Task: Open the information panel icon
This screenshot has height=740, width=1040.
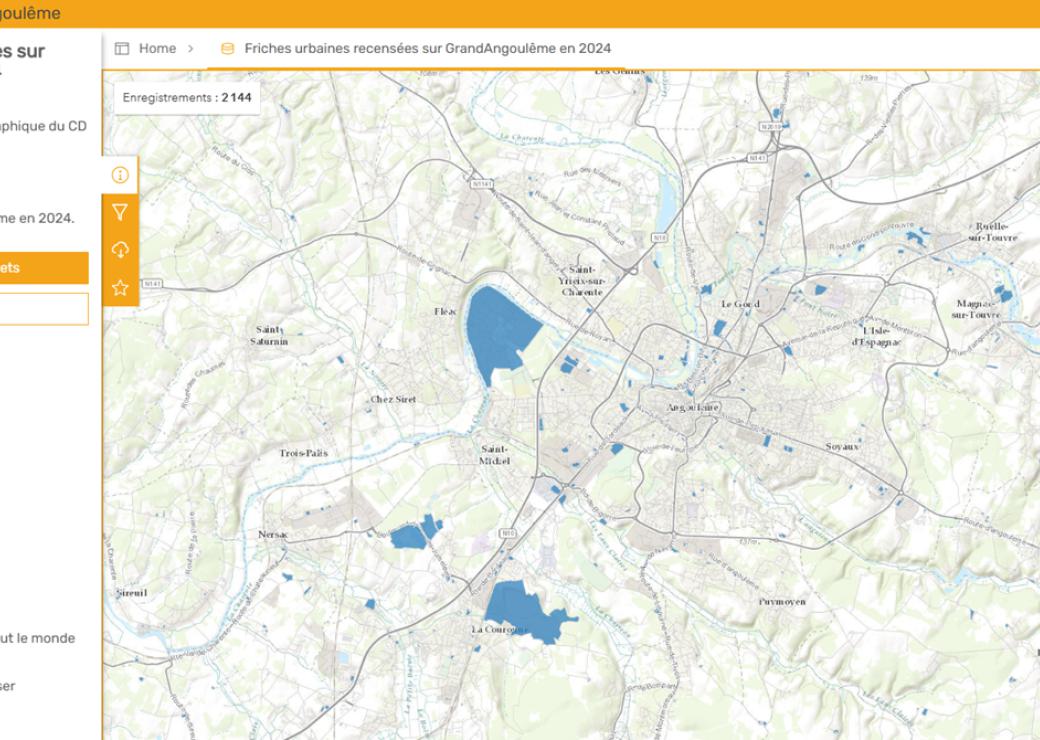Action: tap(120, 175)
